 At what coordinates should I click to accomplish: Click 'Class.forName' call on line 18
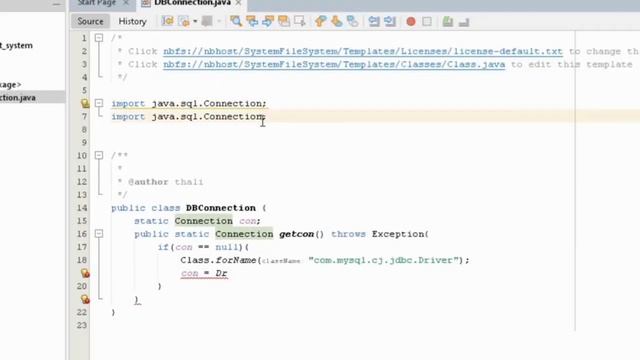(218, 260)
